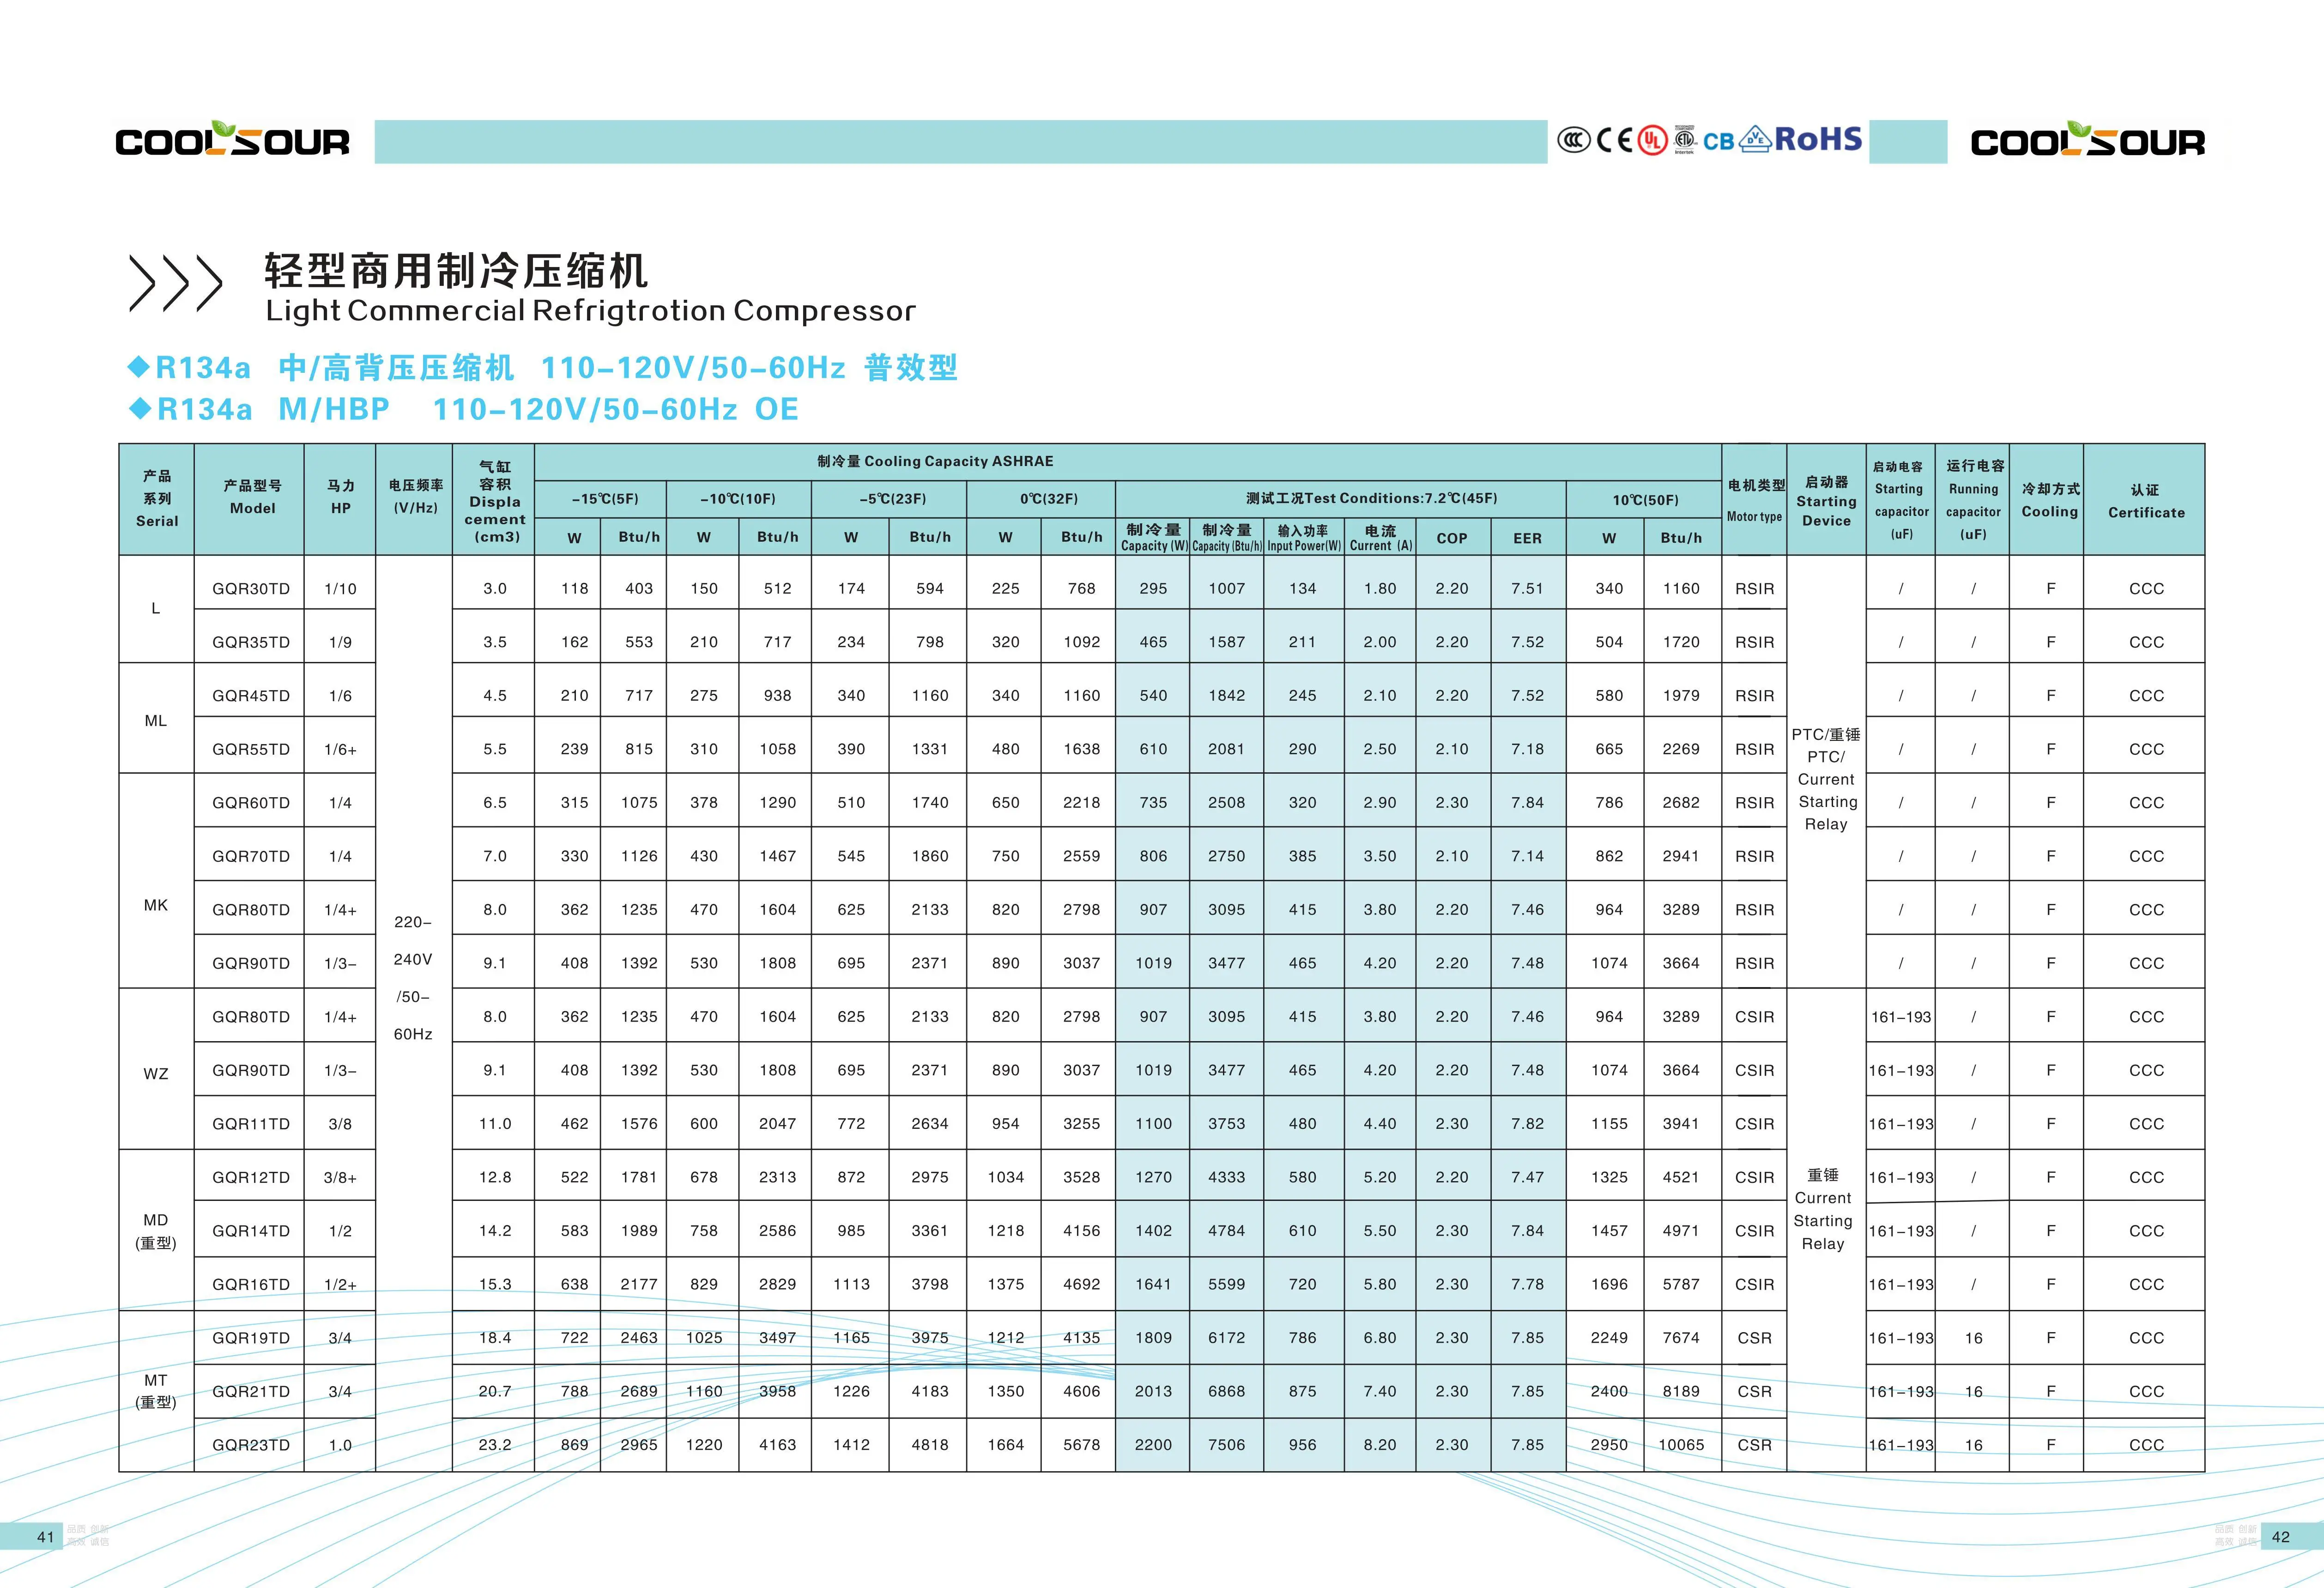Viewport: 2324px width, 1588px height.
Task: Click the triple chevron arrows beside the title
Action: (175, 283)
